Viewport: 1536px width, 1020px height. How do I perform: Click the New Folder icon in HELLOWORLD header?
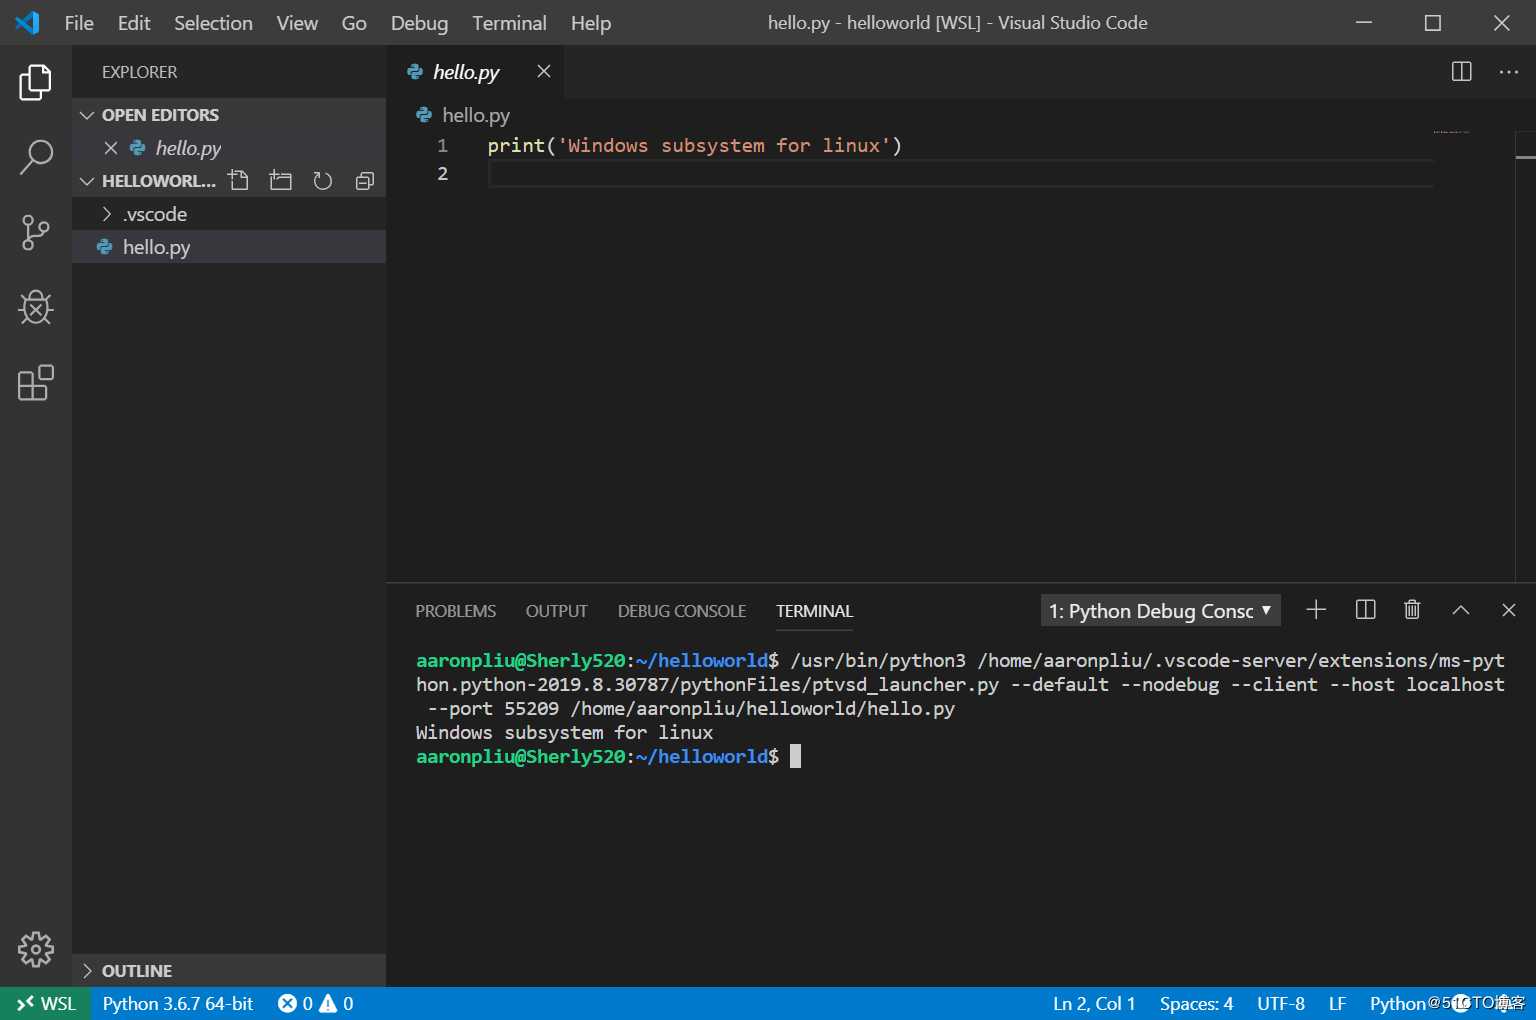(281, 181)
